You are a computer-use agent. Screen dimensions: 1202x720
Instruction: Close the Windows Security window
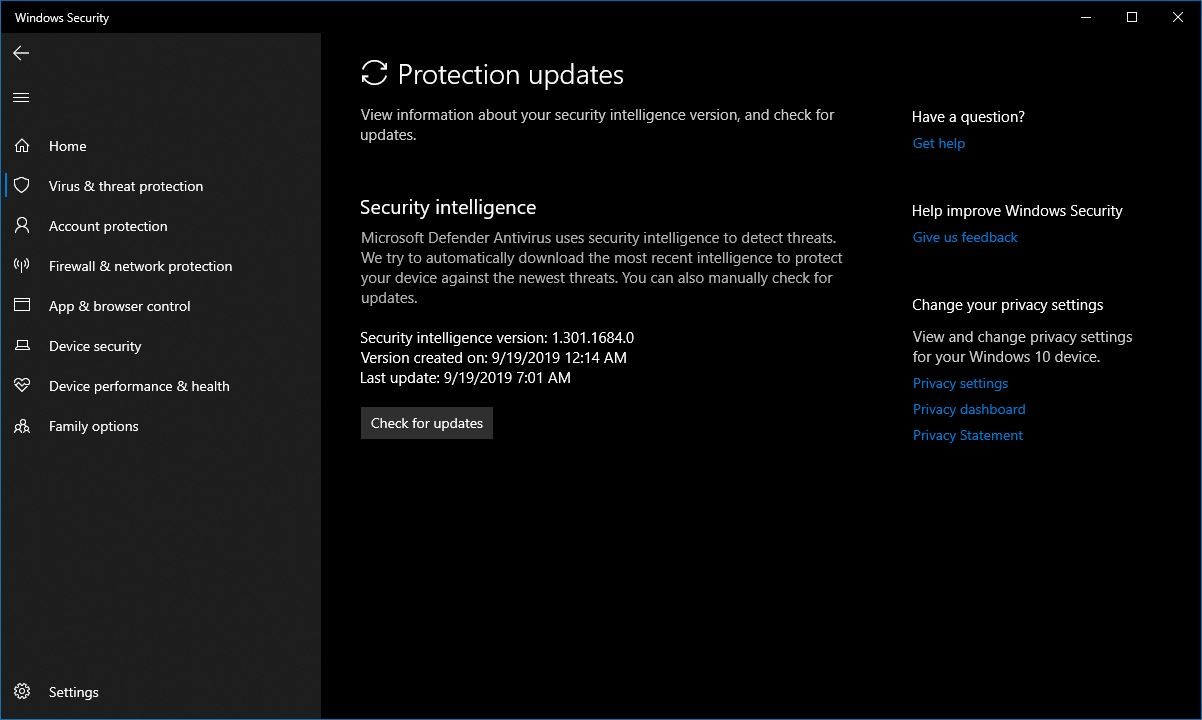(x=1177, y=17)
